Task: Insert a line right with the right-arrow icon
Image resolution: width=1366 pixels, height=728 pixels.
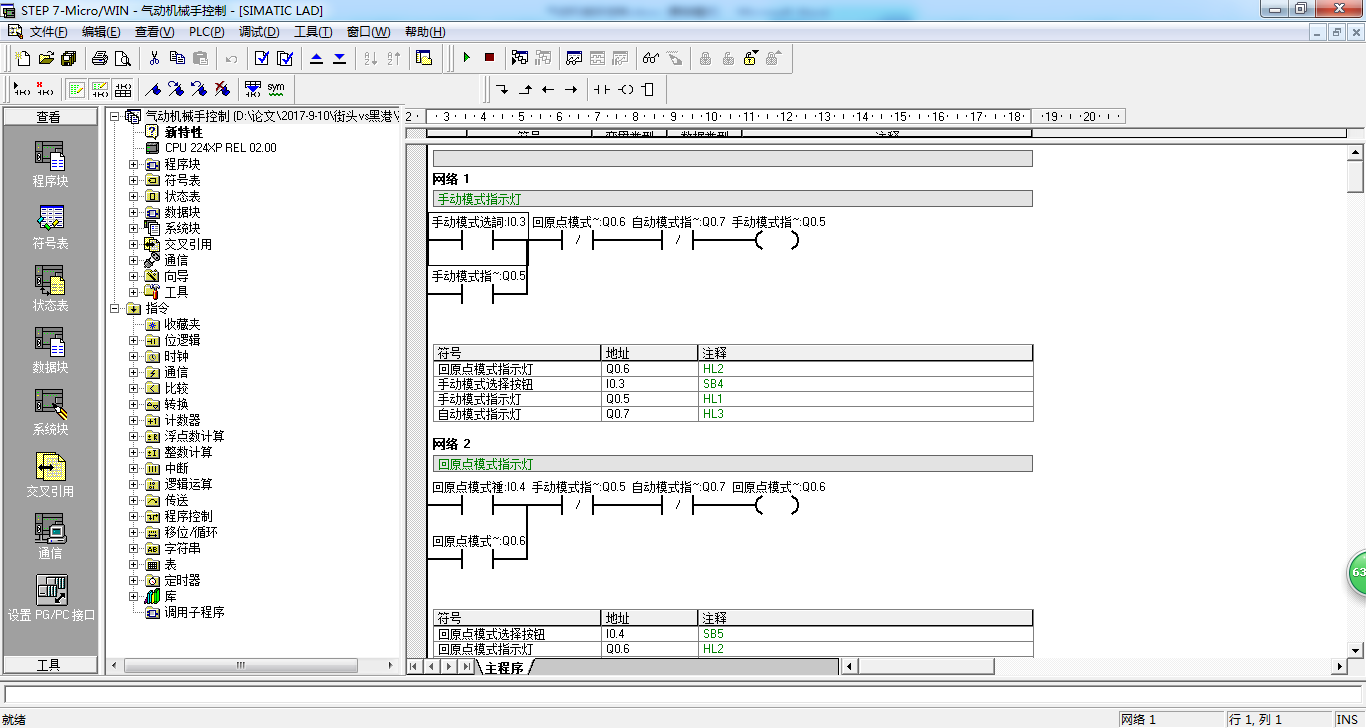Action: coord(571,89)
